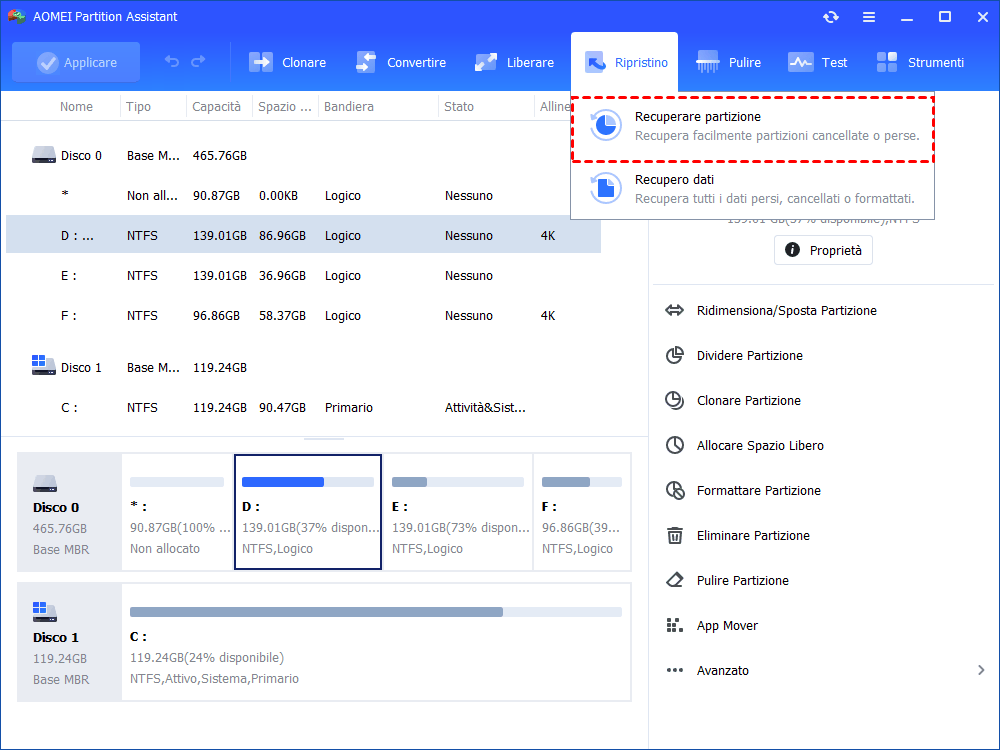Click the Test waveform icon
The width and height of the screenshot is (1000, 750).
[x=800, y=62]
